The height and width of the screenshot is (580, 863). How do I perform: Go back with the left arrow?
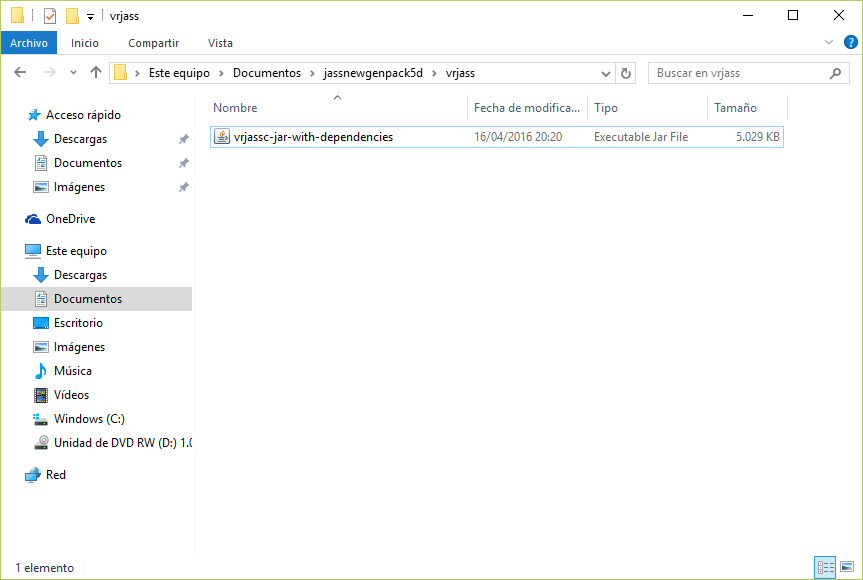tap(20, 73)
